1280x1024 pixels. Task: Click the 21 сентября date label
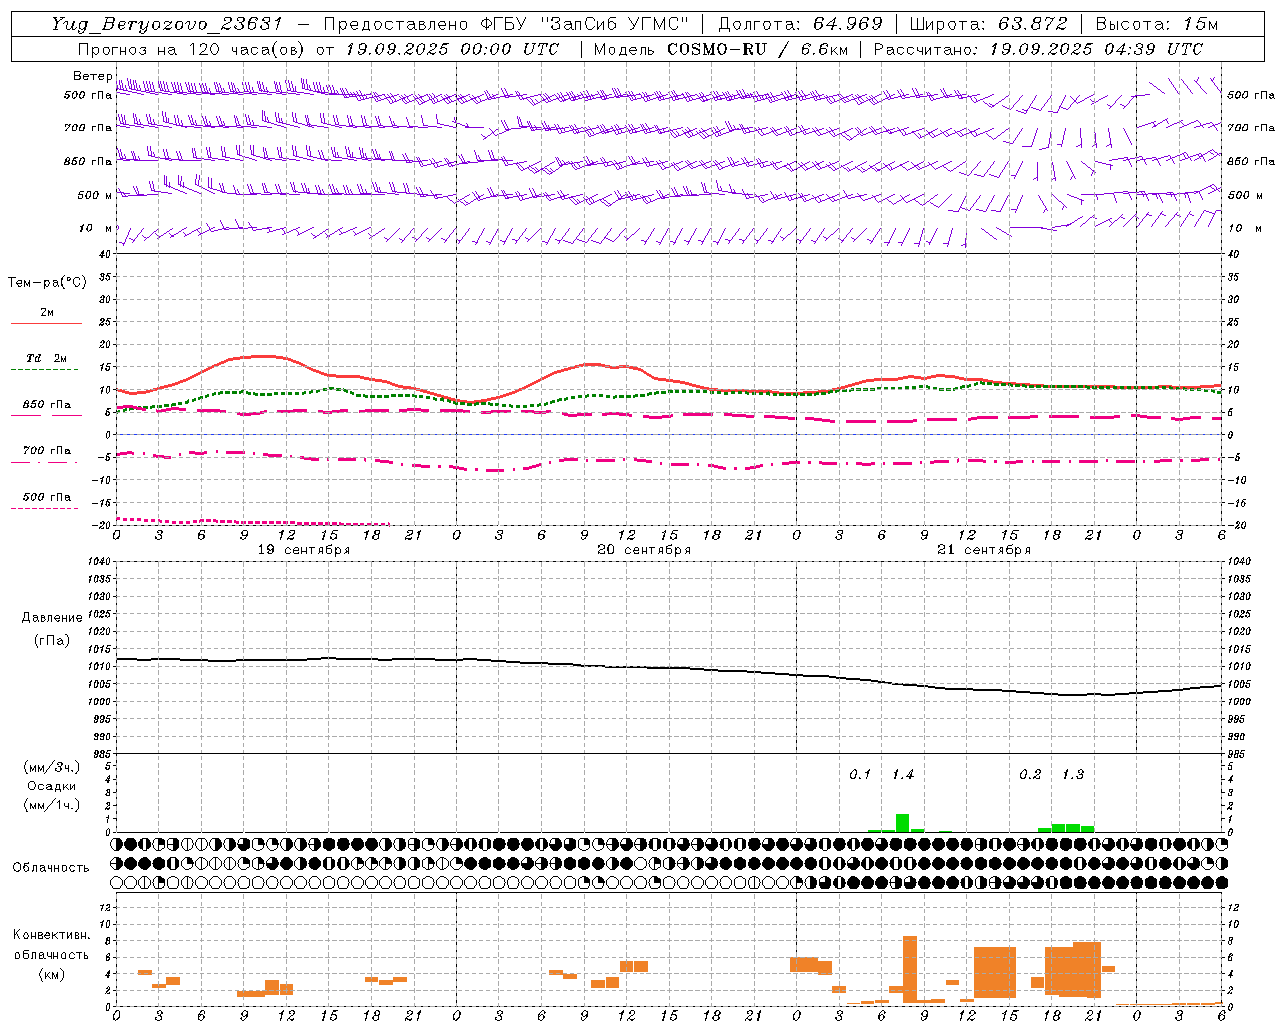tap(984, 550)
